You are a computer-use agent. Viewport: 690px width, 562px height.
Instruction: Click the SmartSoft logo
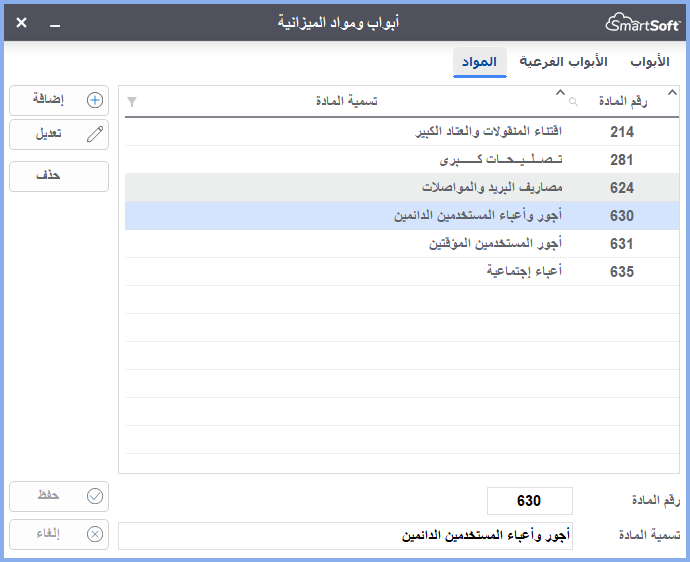tap(643, 22)
